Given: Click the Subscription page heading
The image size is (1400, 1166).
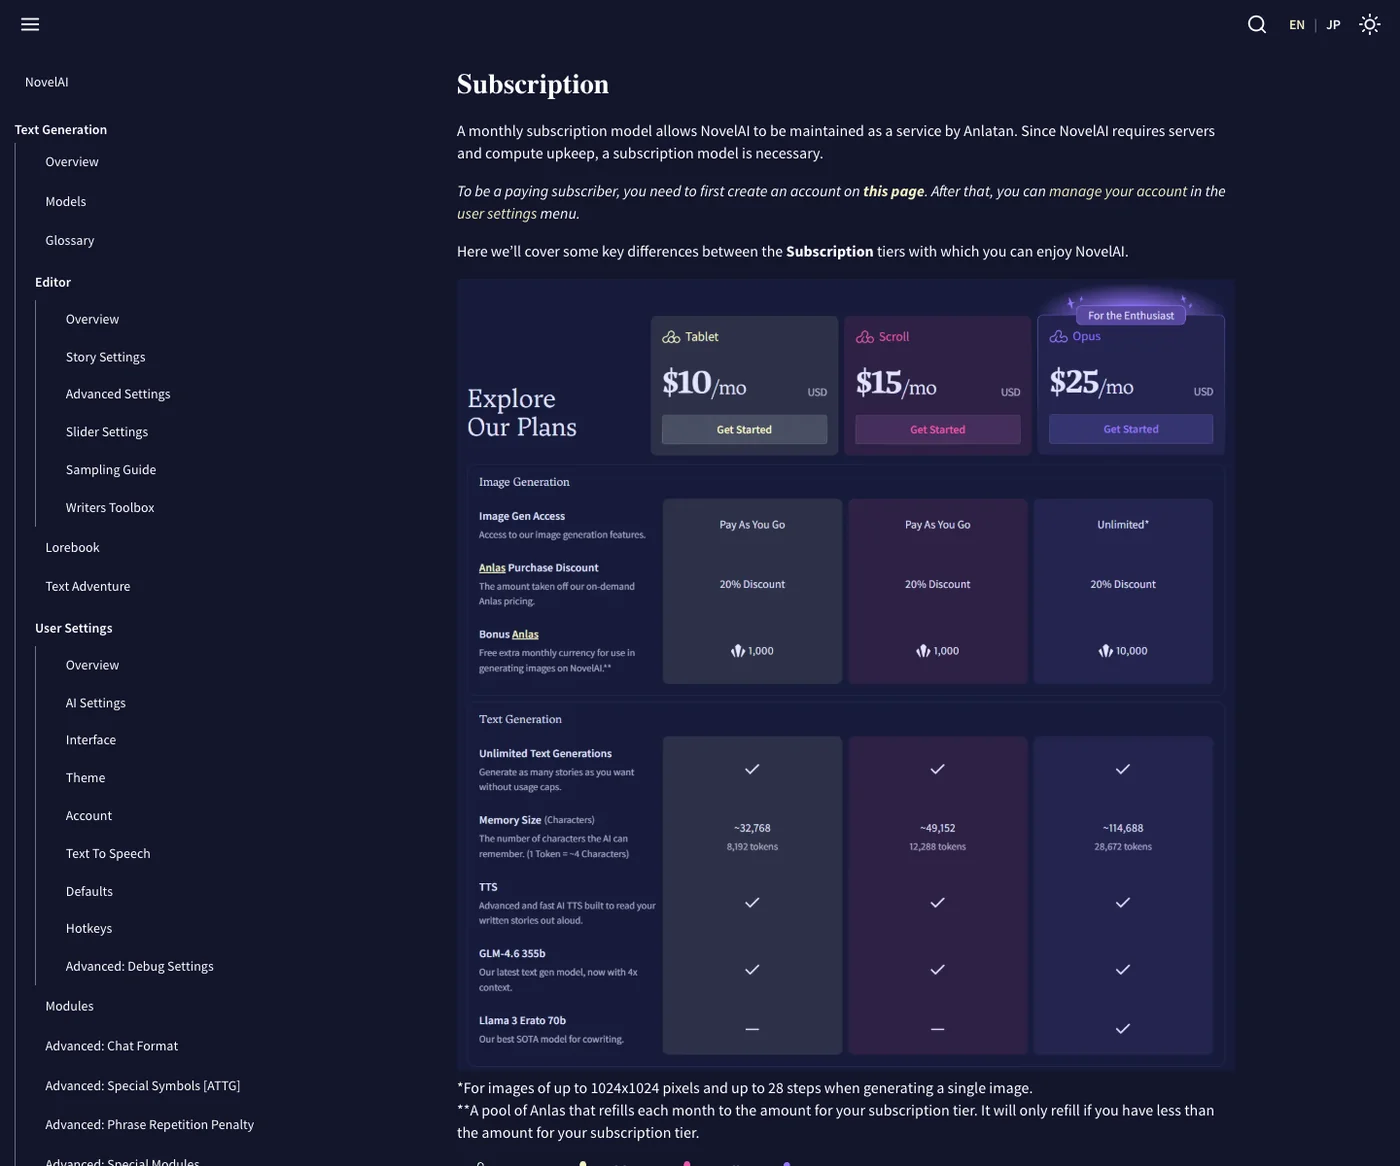Looking at the screenshot, I should (533, 85).
